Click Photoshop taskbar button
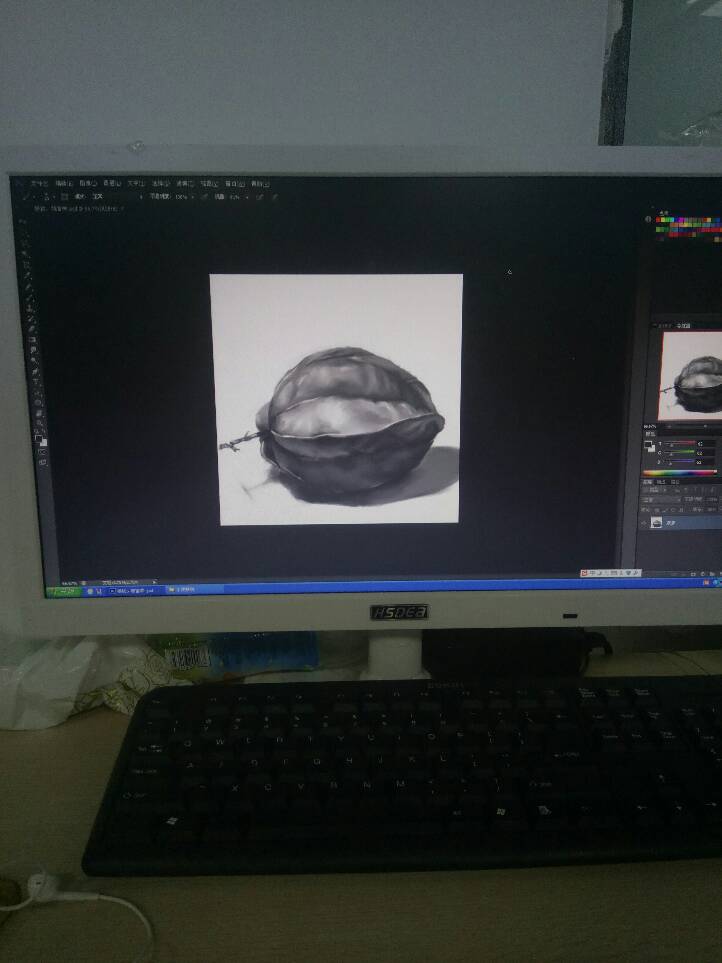 pos(134,590)
